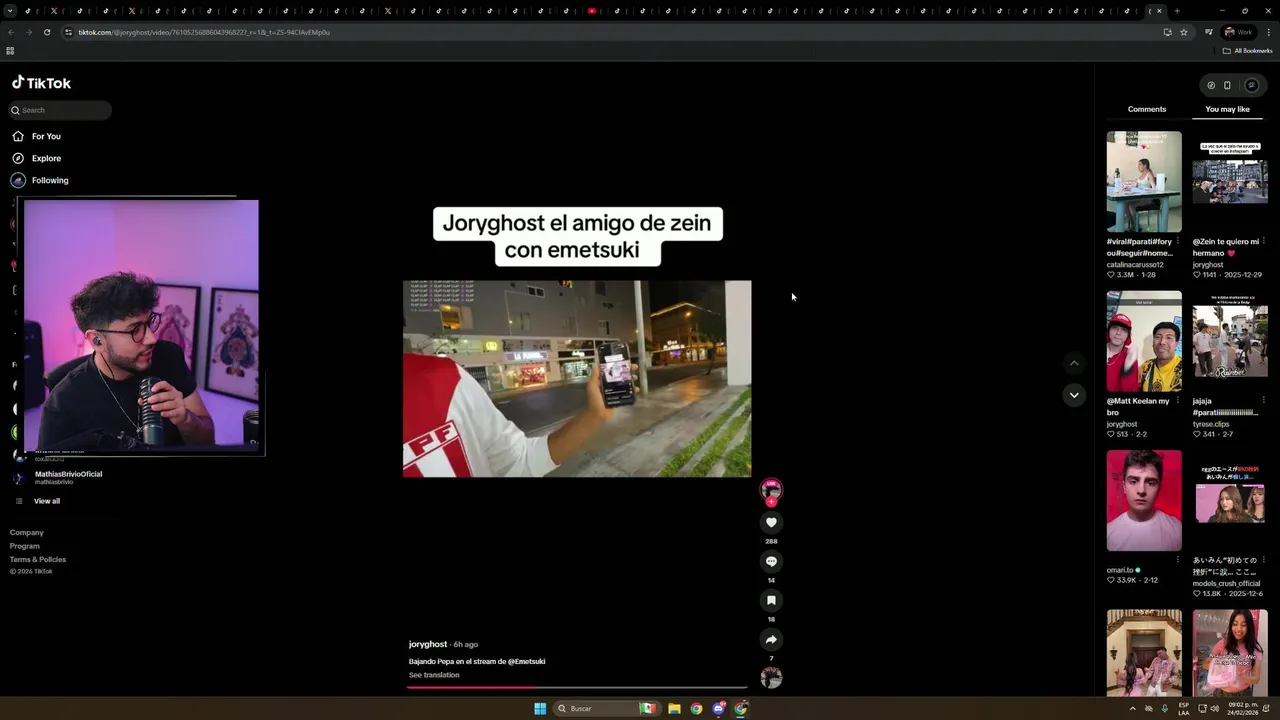Viewport: 1280px width, 720px height.
Task: Like the video with heart icon
Action: (771, 522)
